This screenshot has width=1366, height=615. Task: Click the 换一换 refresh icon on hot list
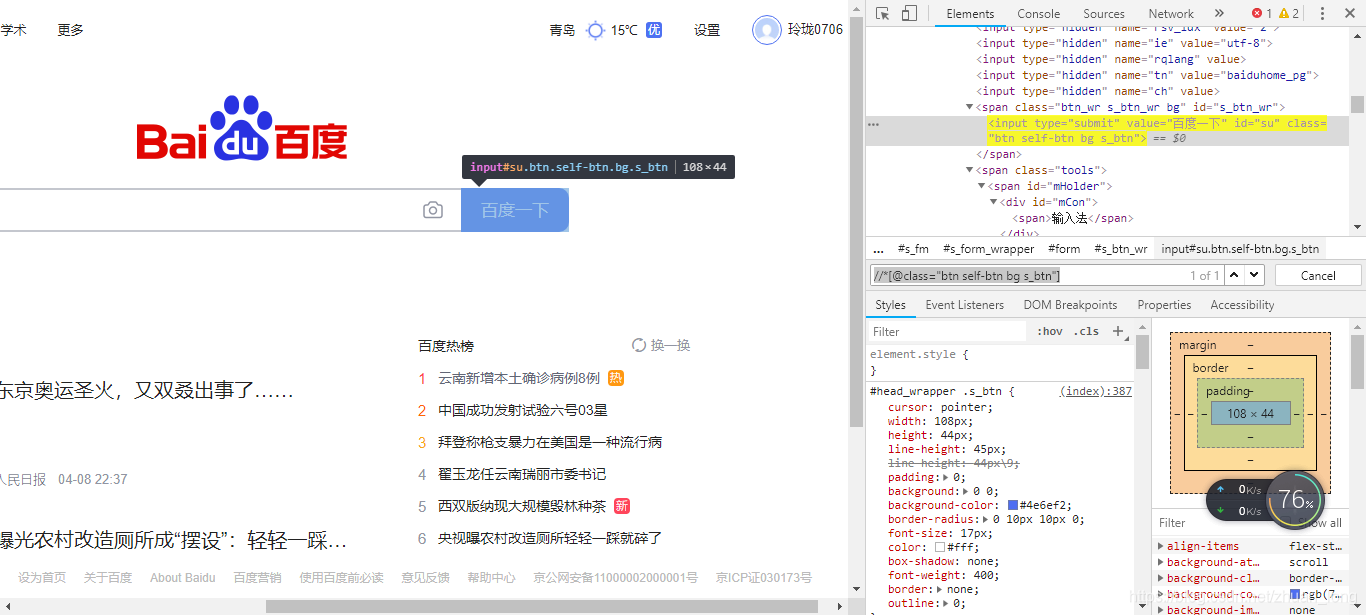coord(640,345)
